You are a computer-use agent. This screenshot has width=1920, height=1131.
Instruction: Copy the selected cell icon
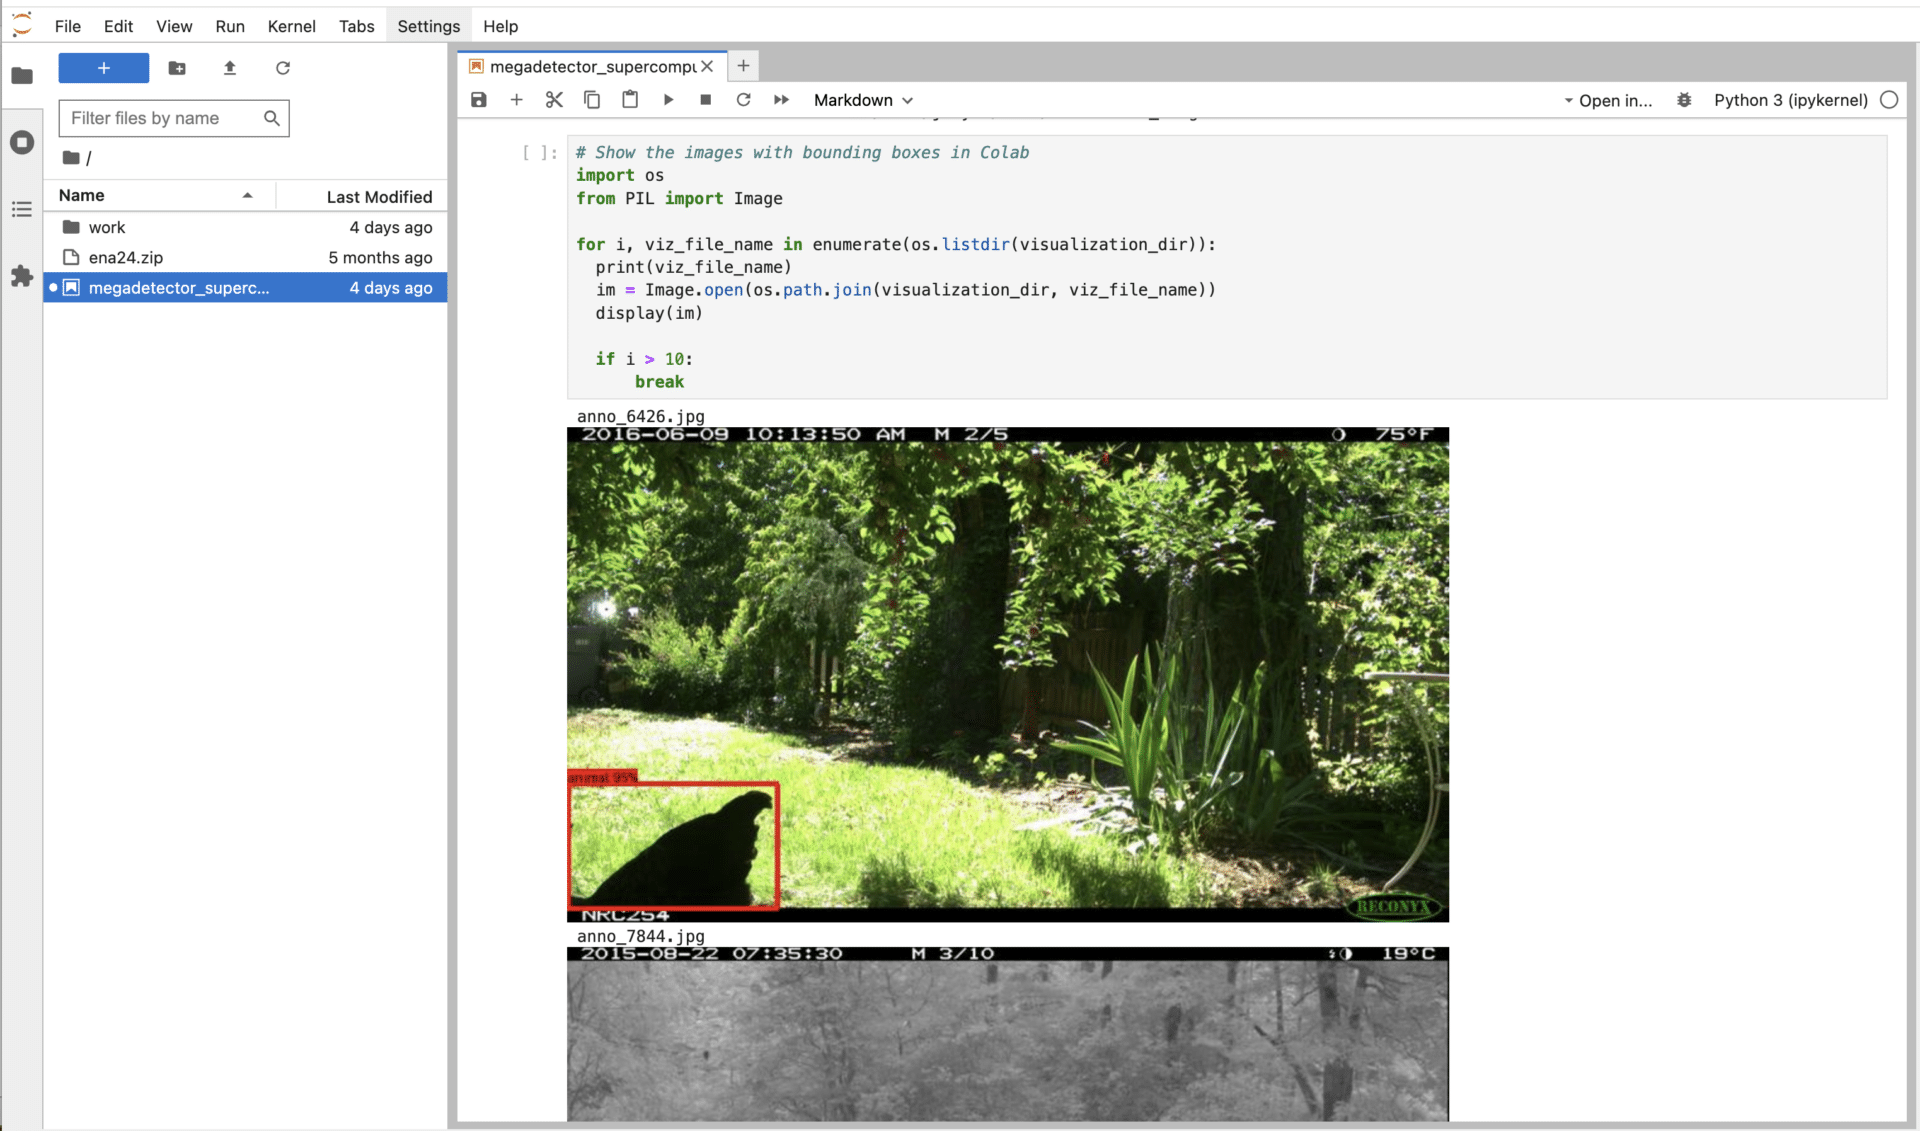pos(592,100)
